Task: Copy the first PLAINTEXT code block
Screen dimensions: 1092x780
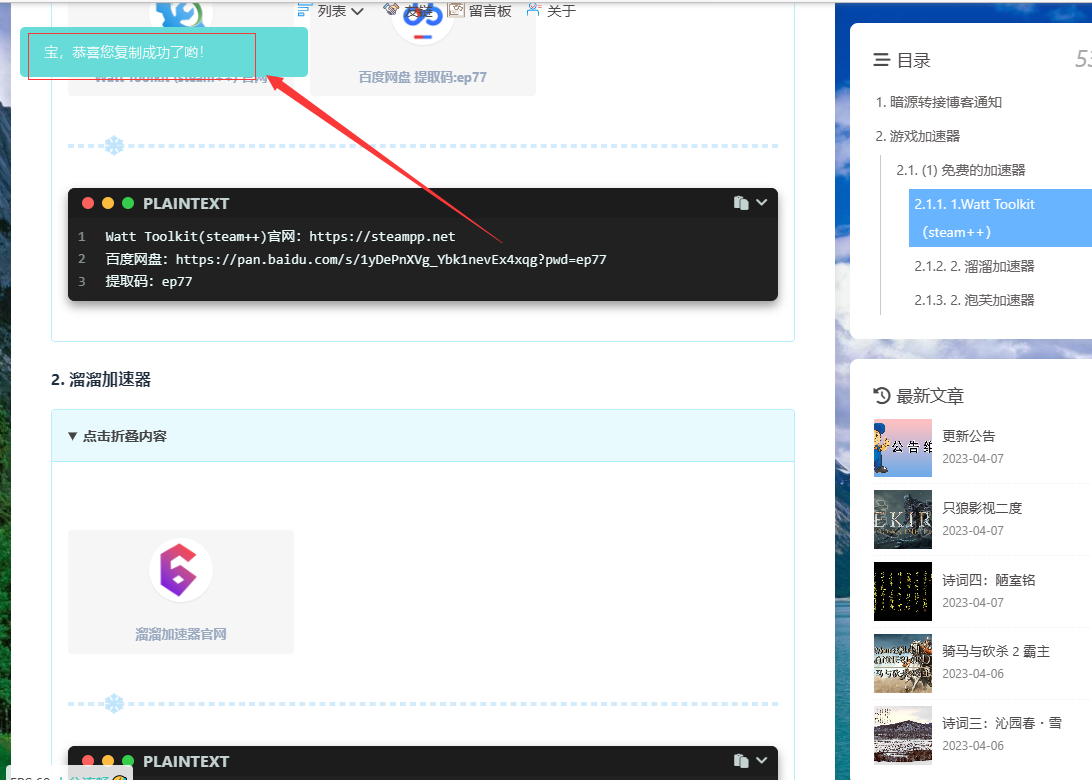Action: [741, 203]
